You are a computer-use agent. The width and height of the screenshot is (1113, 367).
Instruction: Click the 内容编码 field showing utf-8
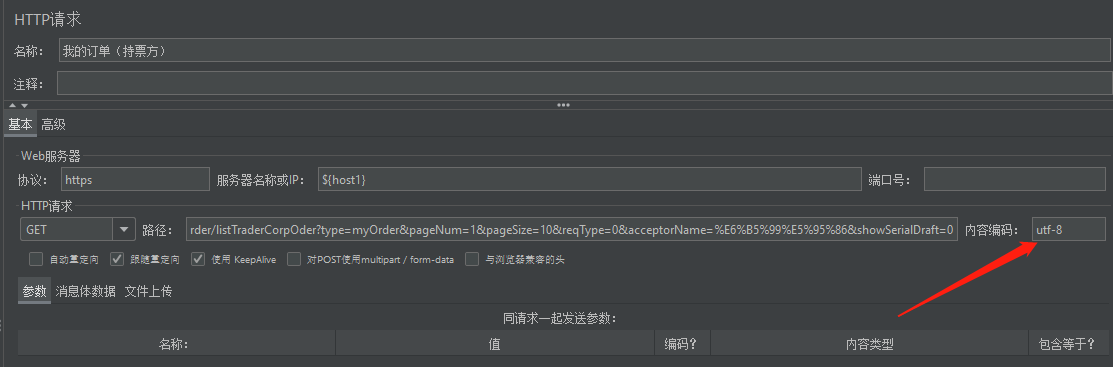tap(1068, 229)
